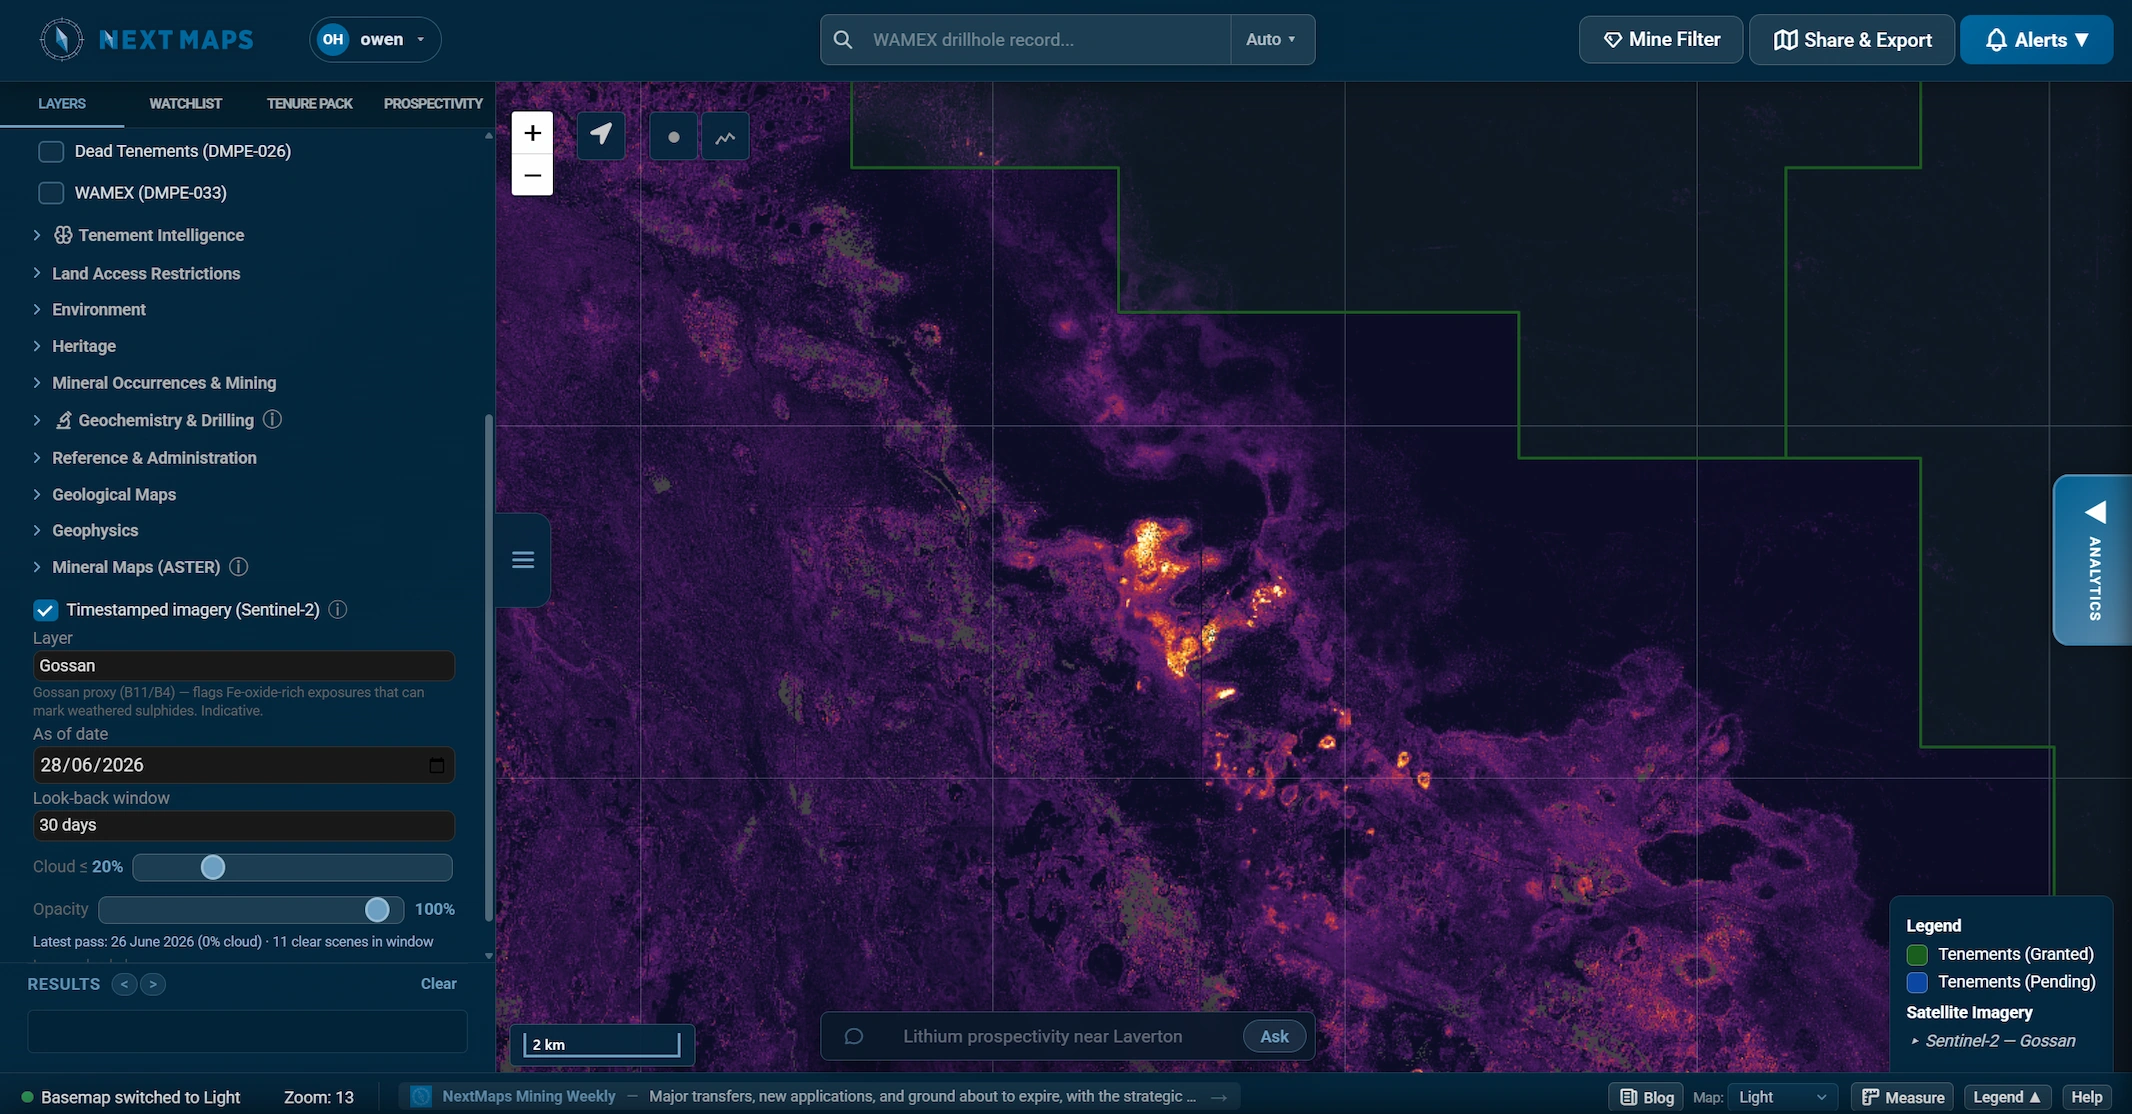Enable WAMEX (DMPE-033) layer

(51, 193)
